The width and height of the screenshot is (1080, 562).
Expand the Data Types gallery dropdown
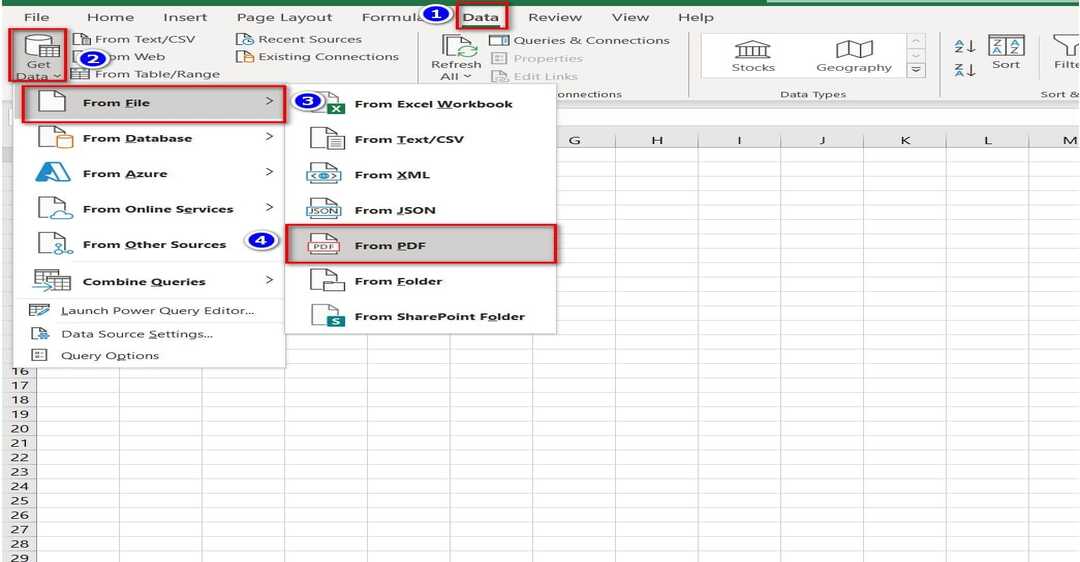coord(915,70)
